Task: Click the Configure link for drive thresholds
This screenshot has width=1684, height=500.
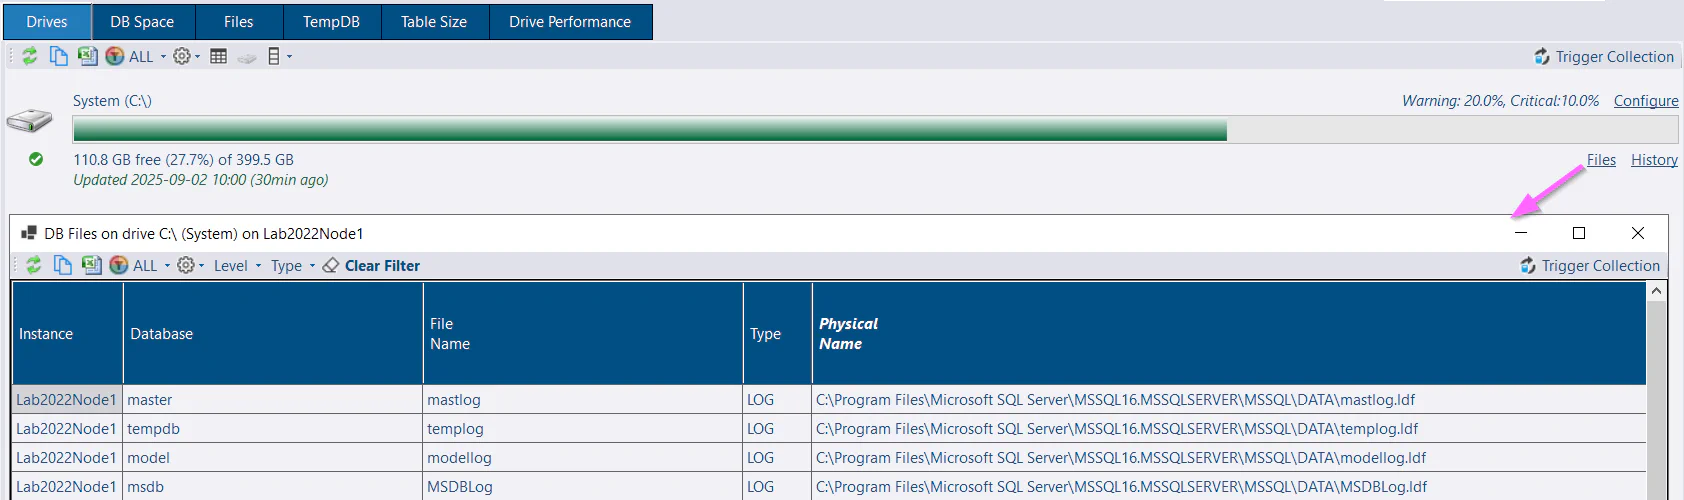Action: pos(1645,101)
